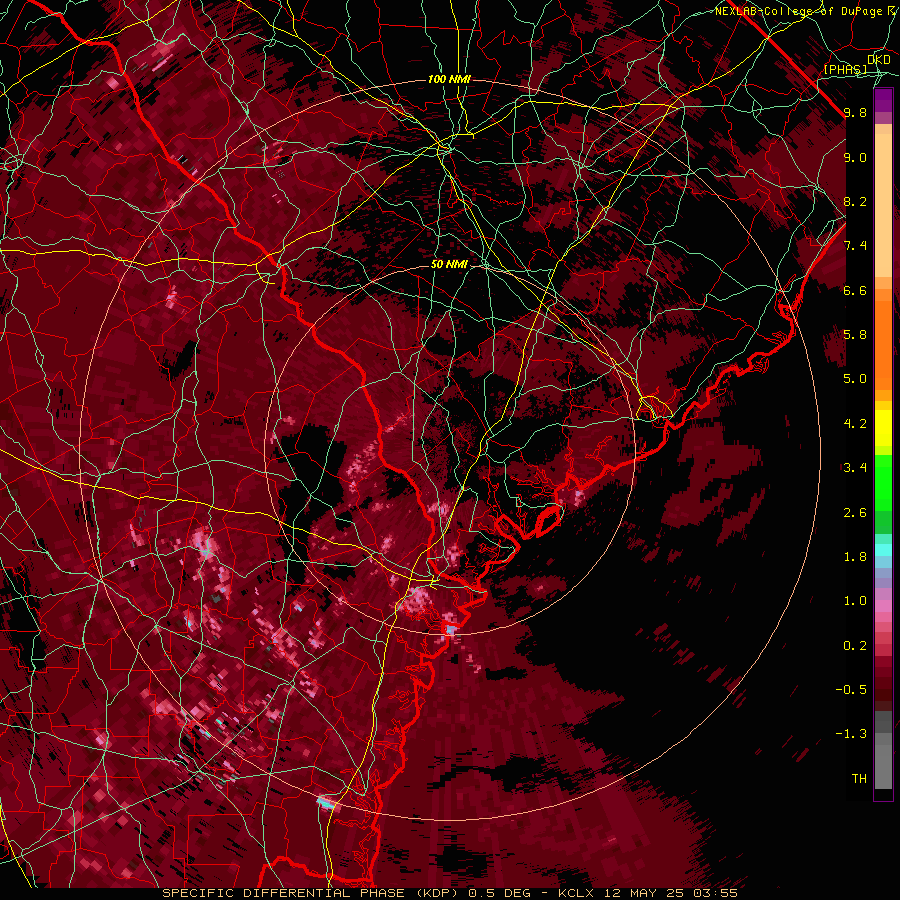Viewport: 900px width, 900px height.
Task: Select the 9.8 value on the scale
Action: 855,112
